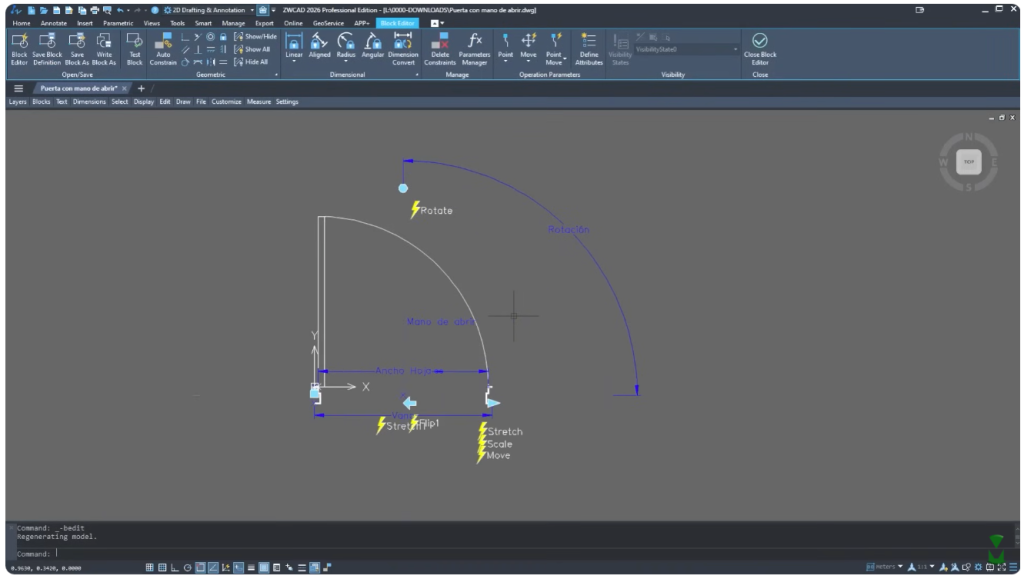Open Dimension Convert tool
1024x579 pixels.
pos(403,49)
